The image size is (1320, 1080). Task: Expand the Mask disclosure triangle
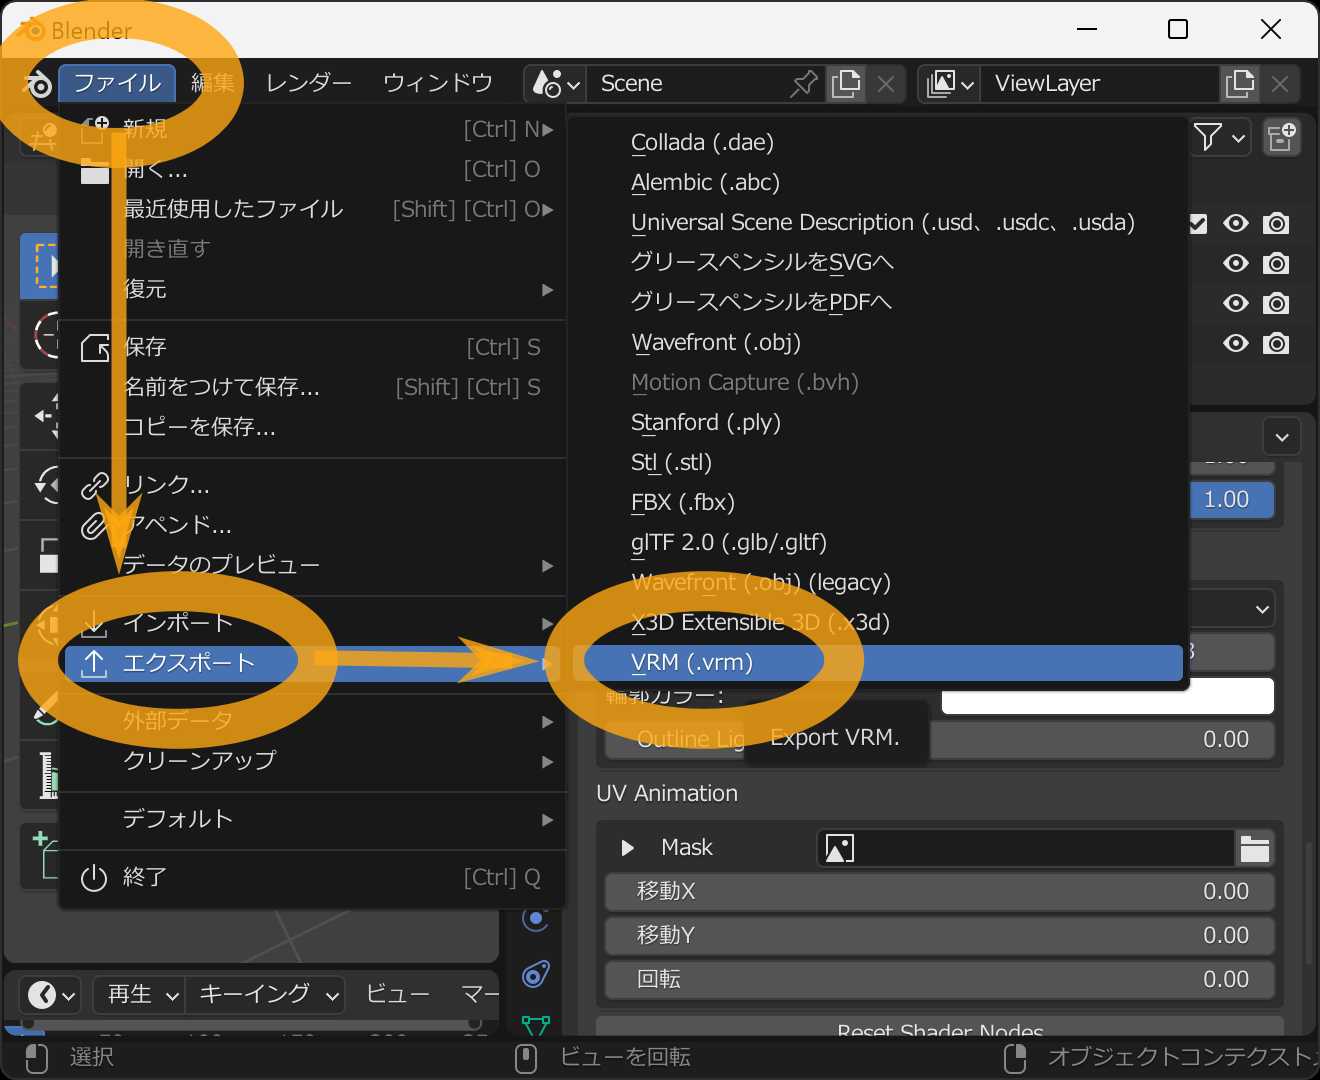click(627, 848)
